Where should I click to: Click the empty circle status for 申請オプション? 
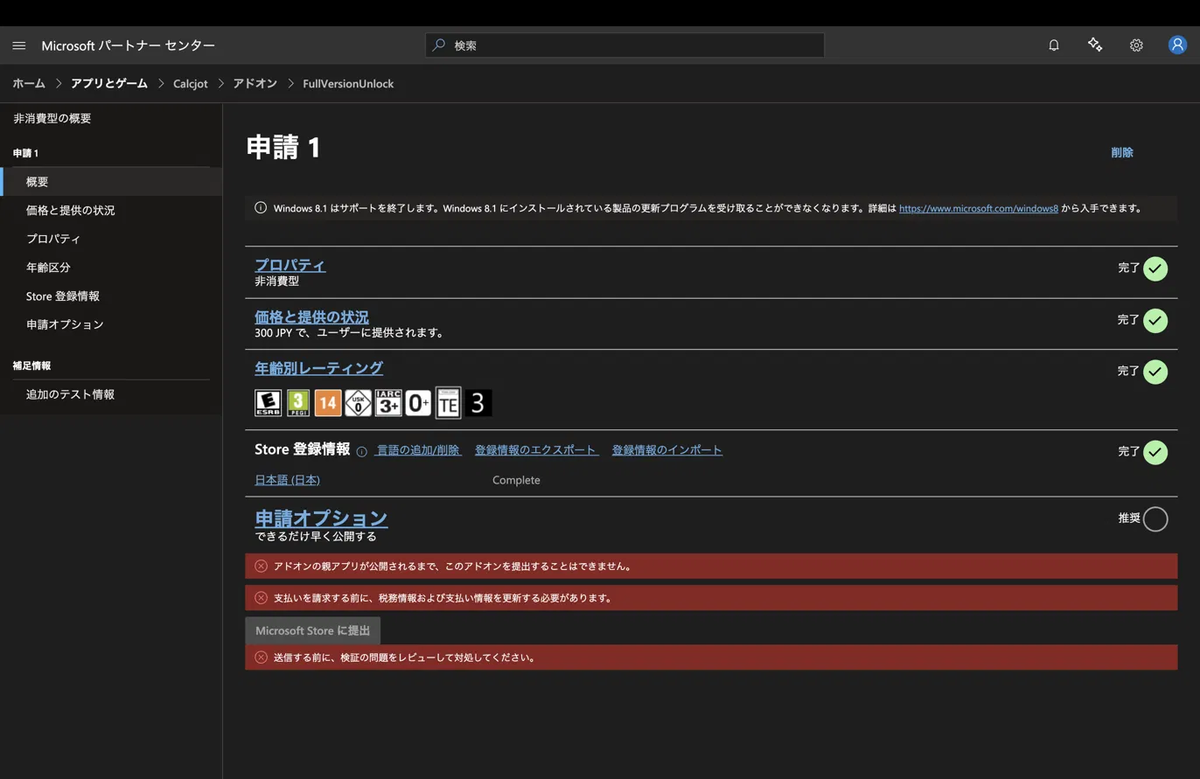[x=1155, y=519]
